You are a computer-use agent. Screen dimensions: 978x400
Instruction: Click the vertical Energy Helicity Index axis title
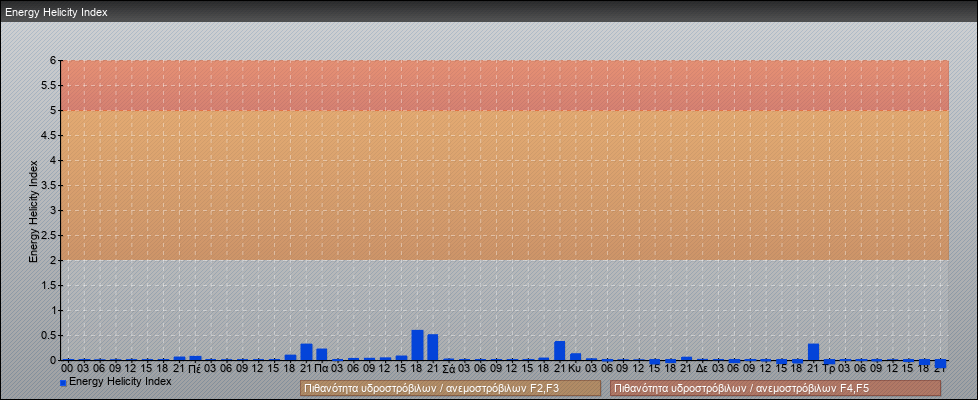[x=33, y=210]
